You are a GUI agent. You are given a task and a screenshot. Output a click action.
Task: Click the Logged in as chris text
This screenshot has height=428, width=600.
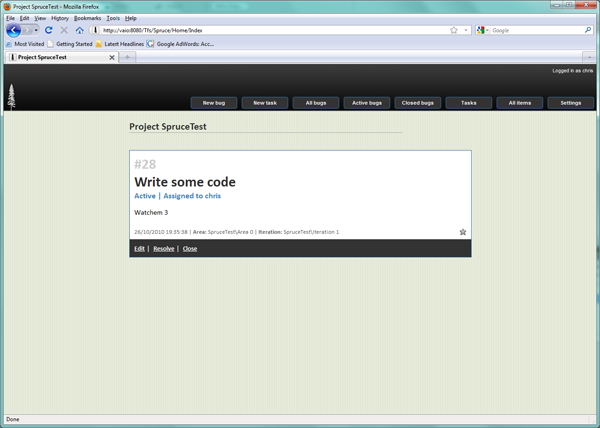pyautogui.click(x=572, y=71)
